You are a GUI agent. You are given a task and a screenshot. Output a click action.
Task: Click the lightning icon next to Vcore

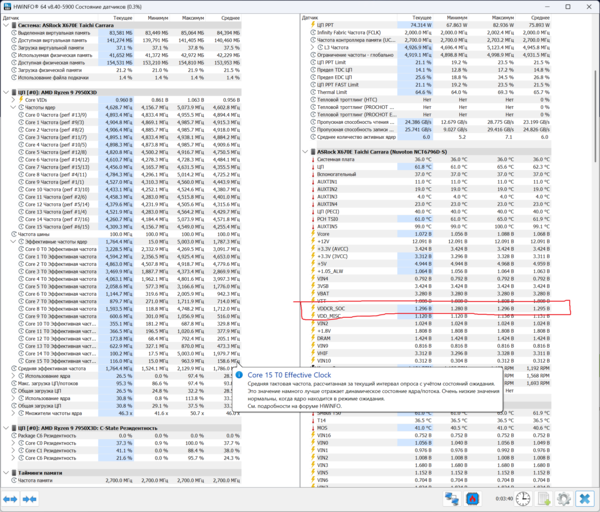tap(313, 234)
